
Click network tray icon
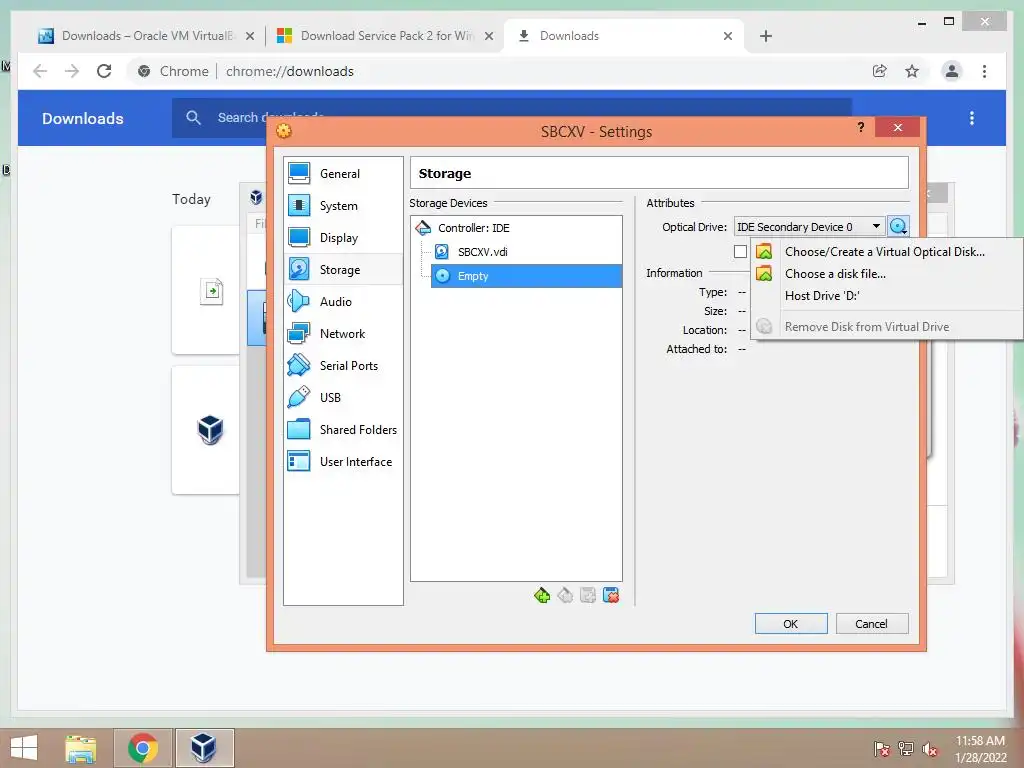[x=906, y=749]
